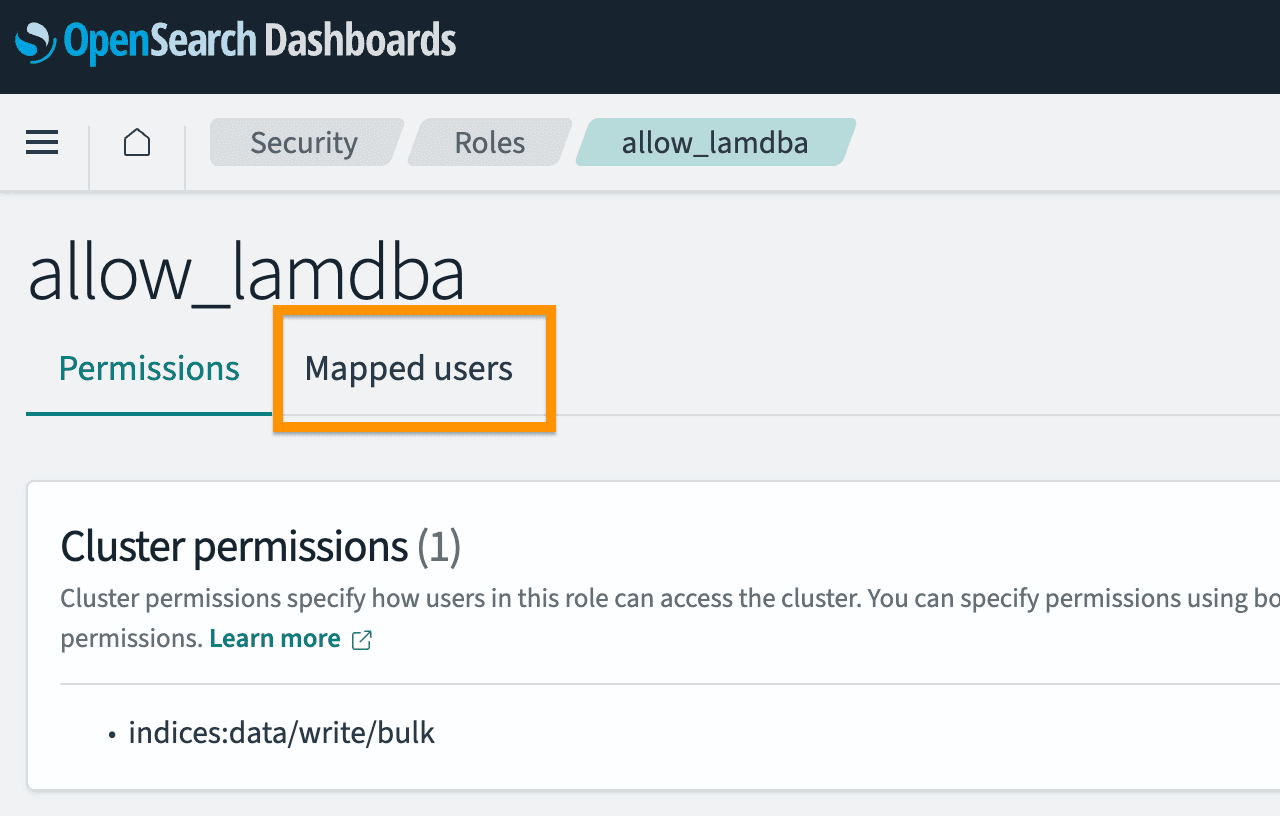The width and height of the screenshot is (1280, 816).
Task: Open the hamburger navigation menu
Action: click(x=42, y=143)
